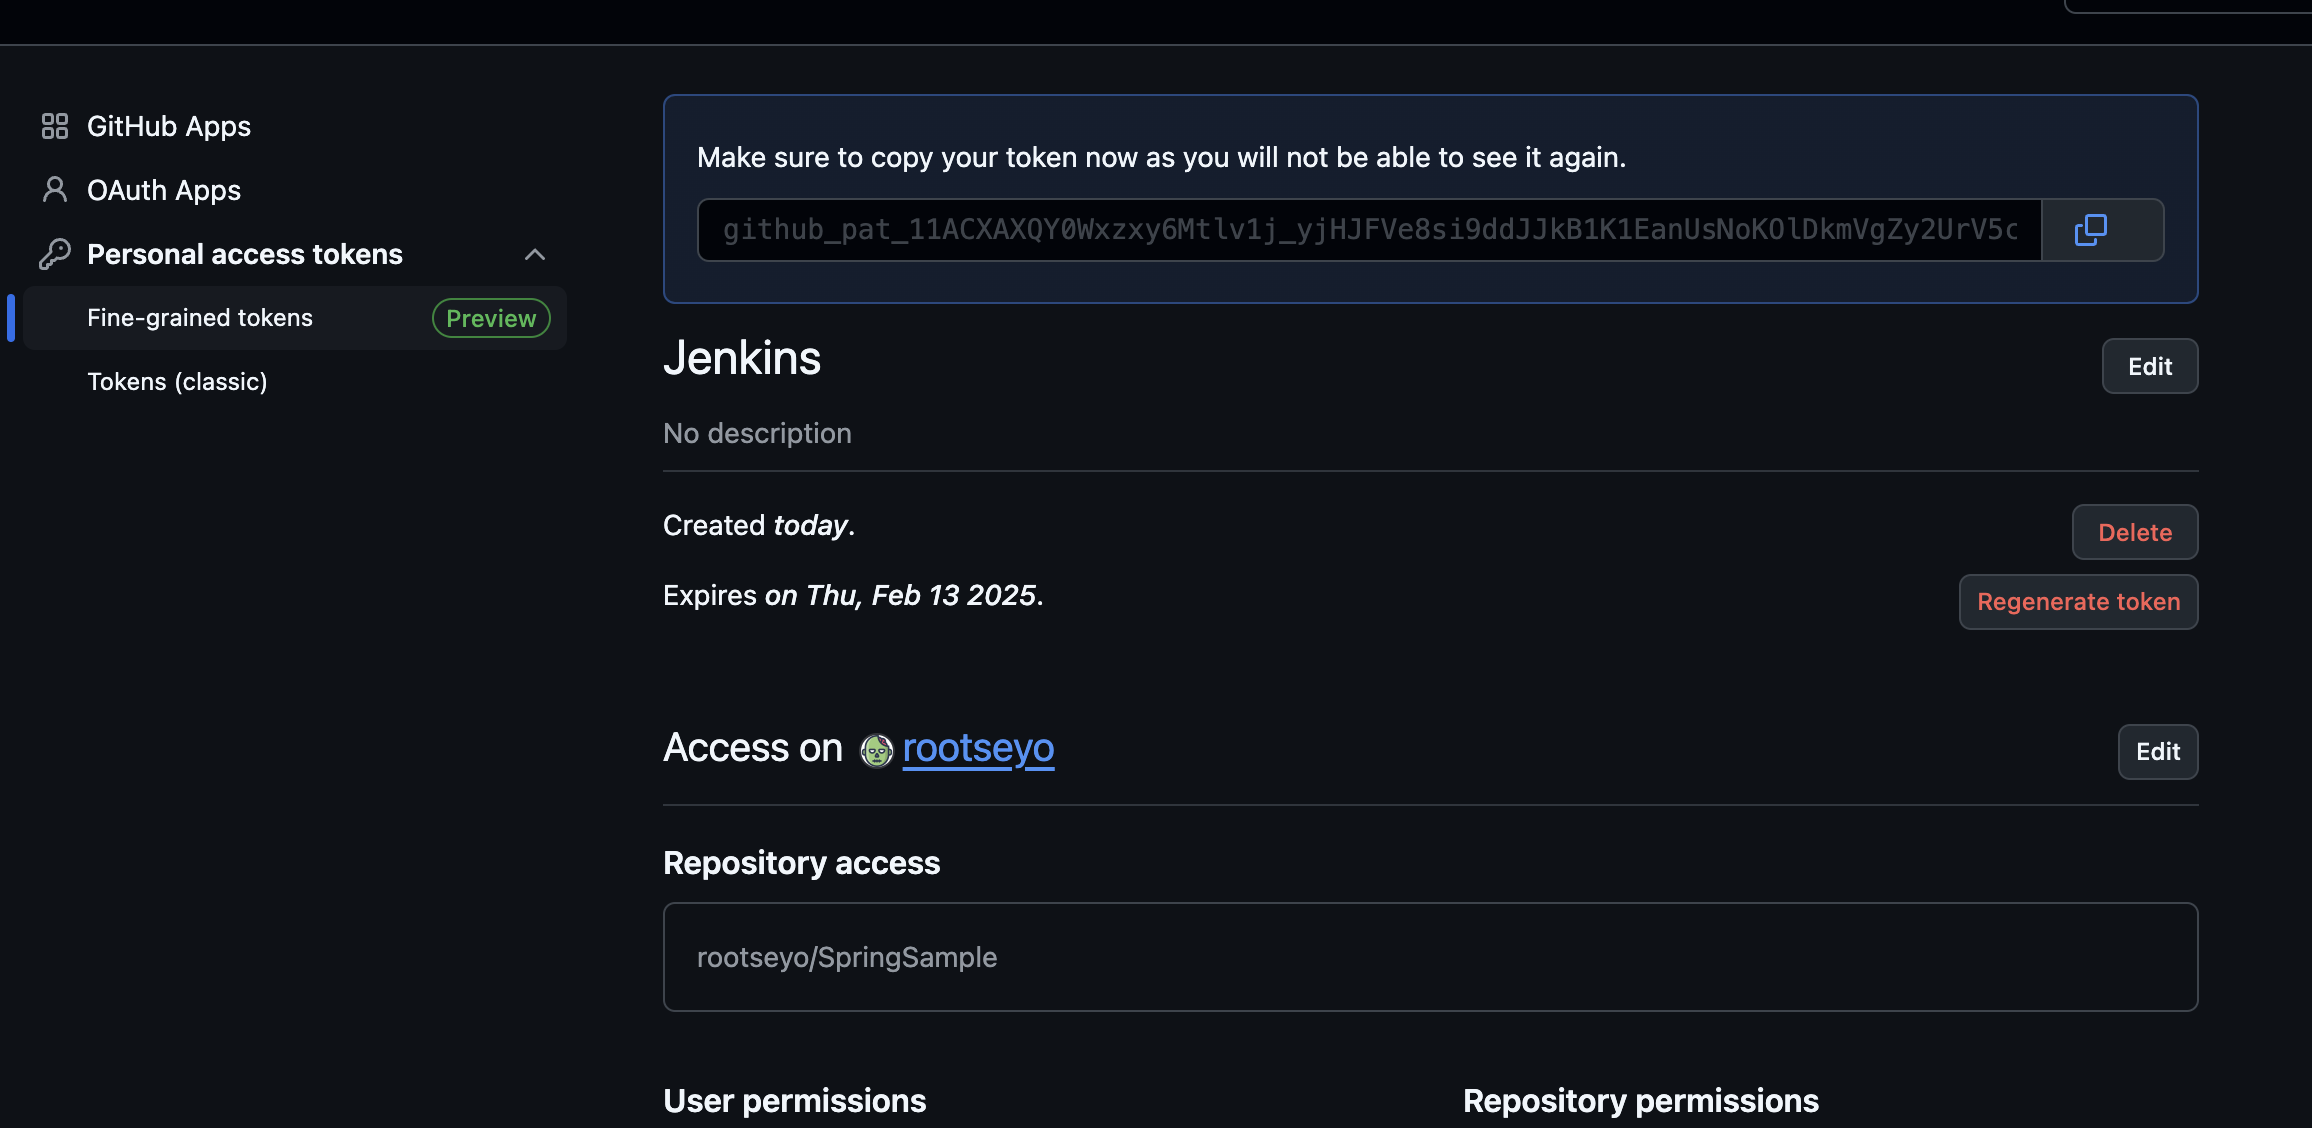This screenshot has height=1128, width=2312.
Task: Click the GitHub Apps grid icon
Action: click(54, 126)
